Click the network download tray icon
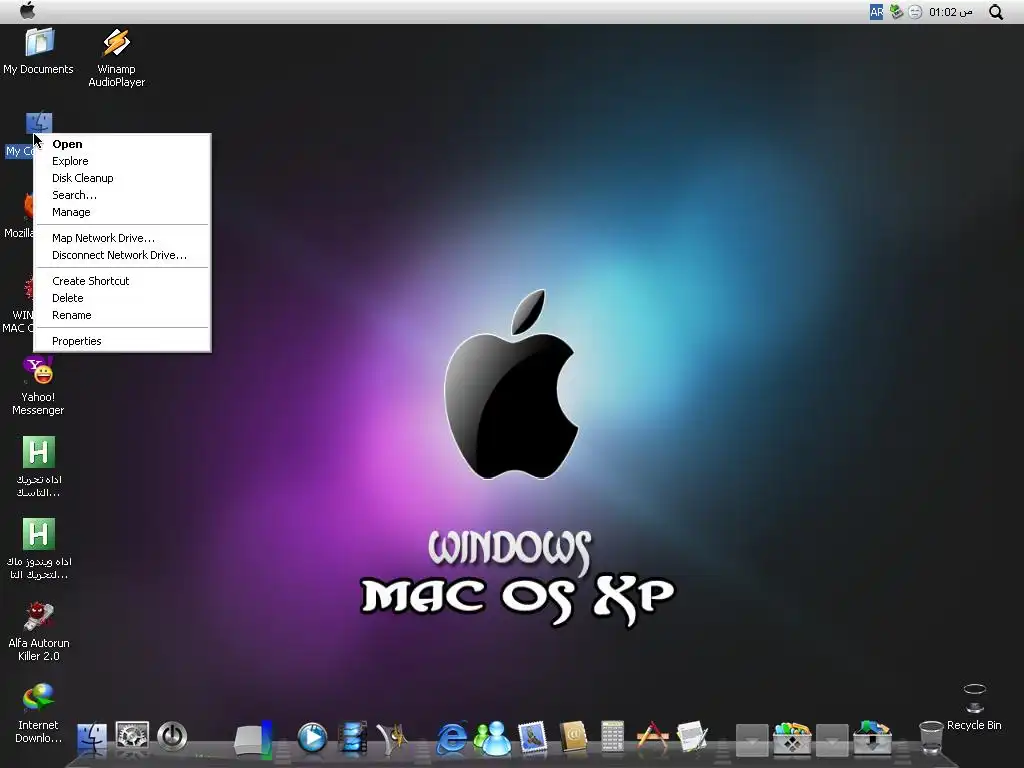This screenshot has width=1024, height=768. coord(896,12)
